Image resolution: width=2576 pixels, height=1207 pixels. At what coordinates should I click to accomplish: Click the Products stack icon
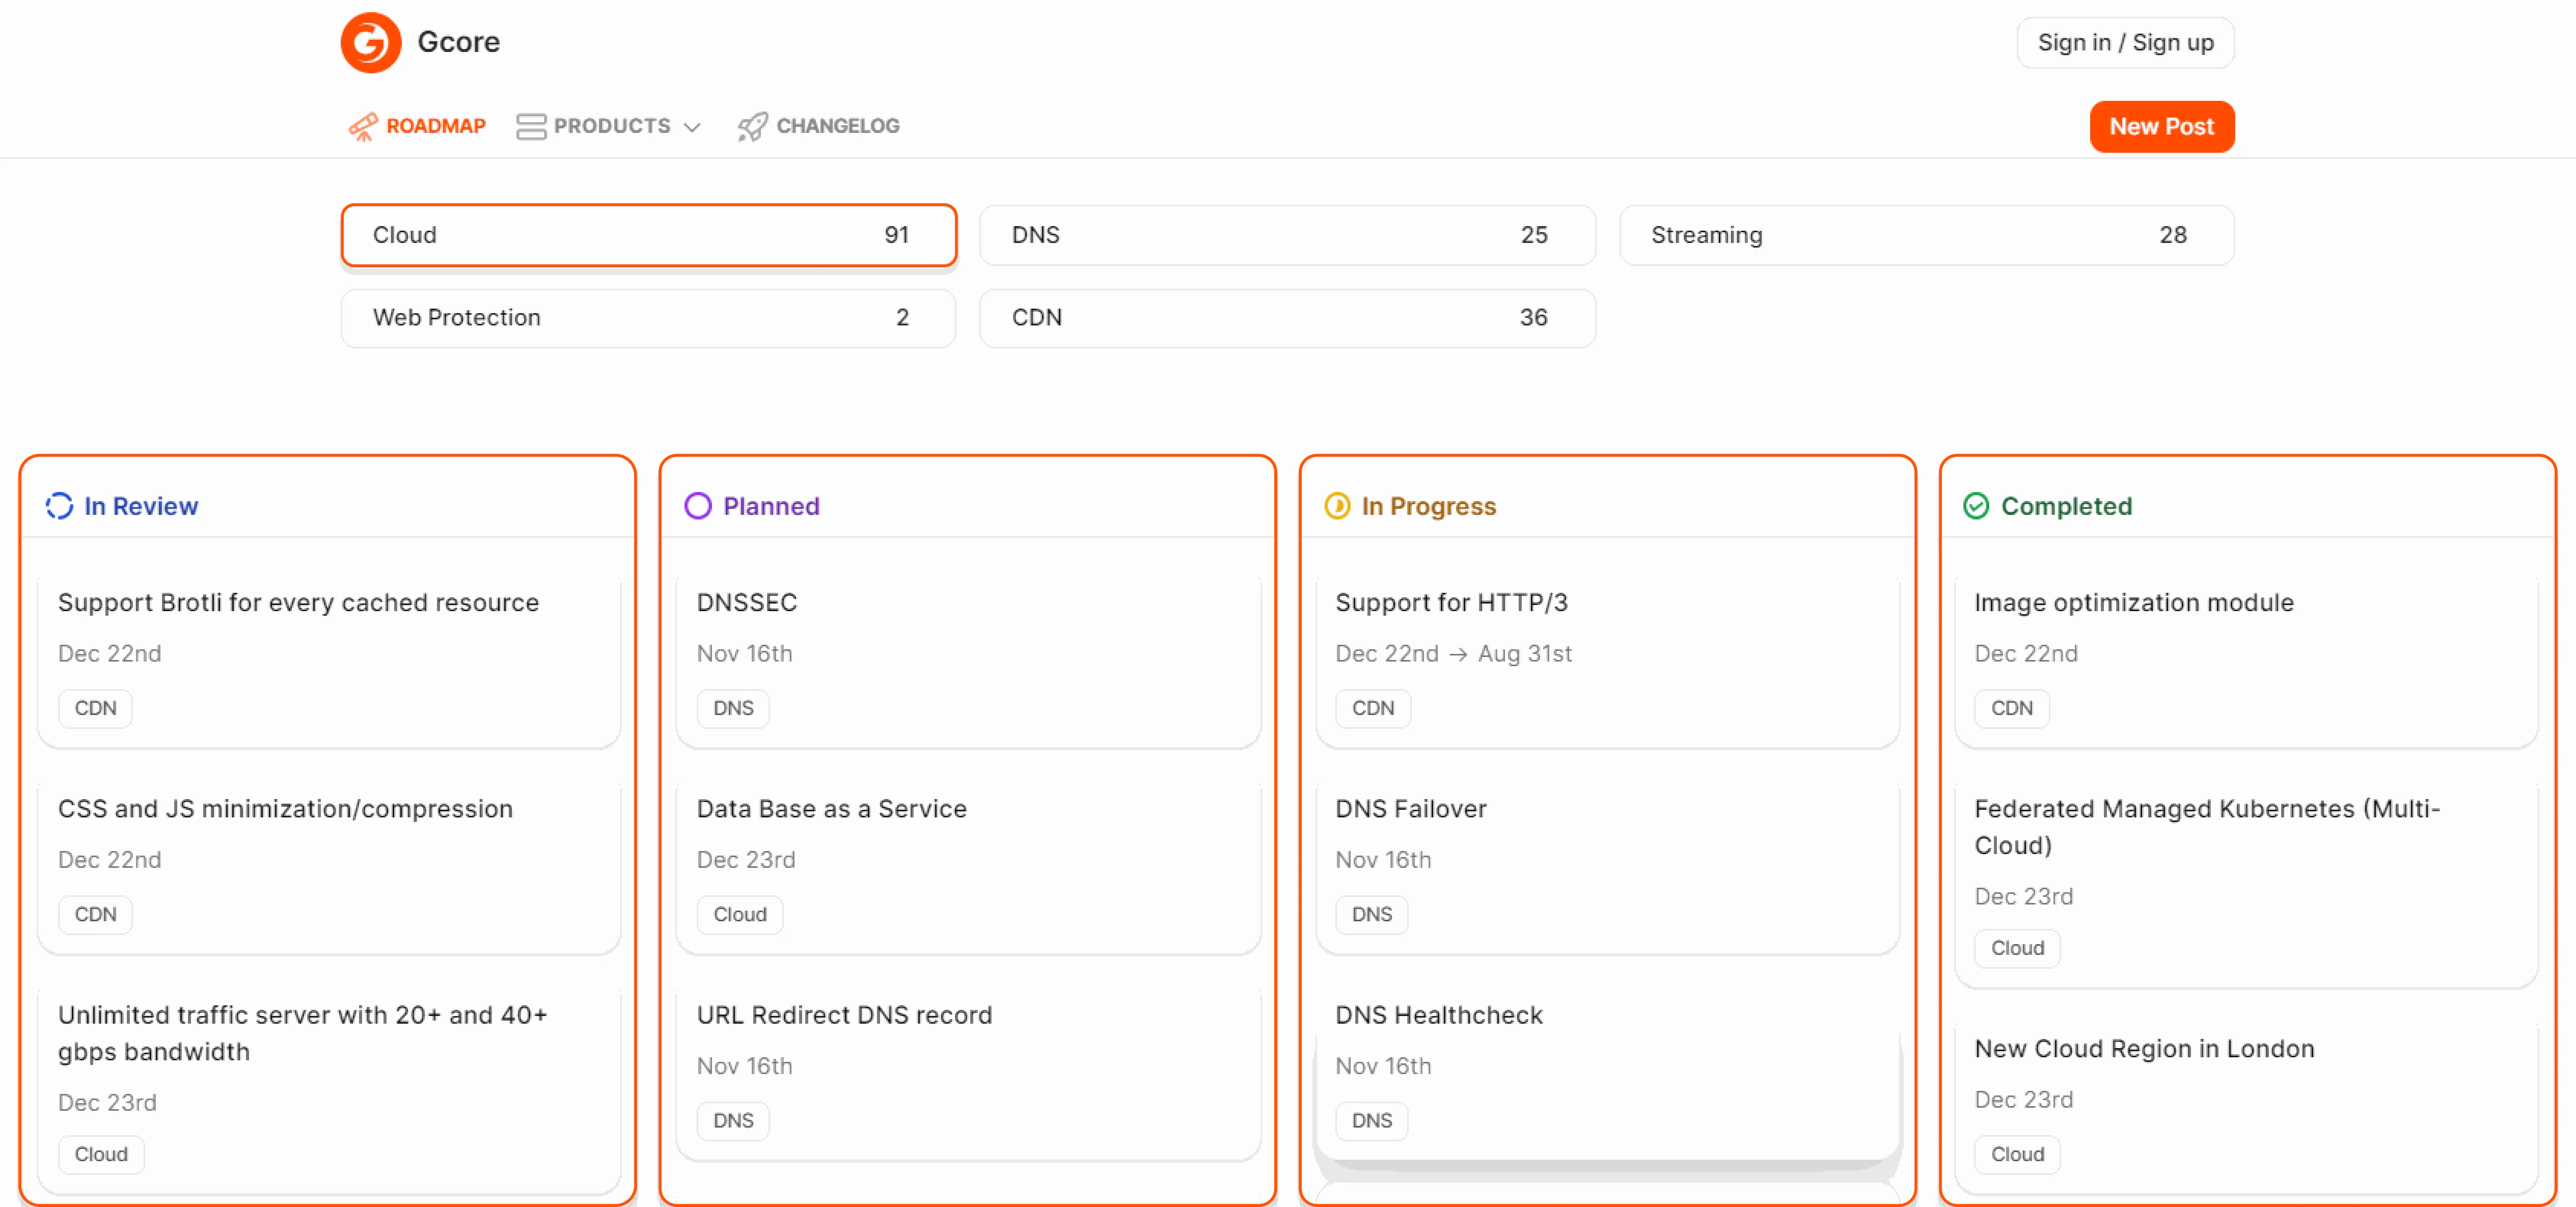(x=531, y=126)
